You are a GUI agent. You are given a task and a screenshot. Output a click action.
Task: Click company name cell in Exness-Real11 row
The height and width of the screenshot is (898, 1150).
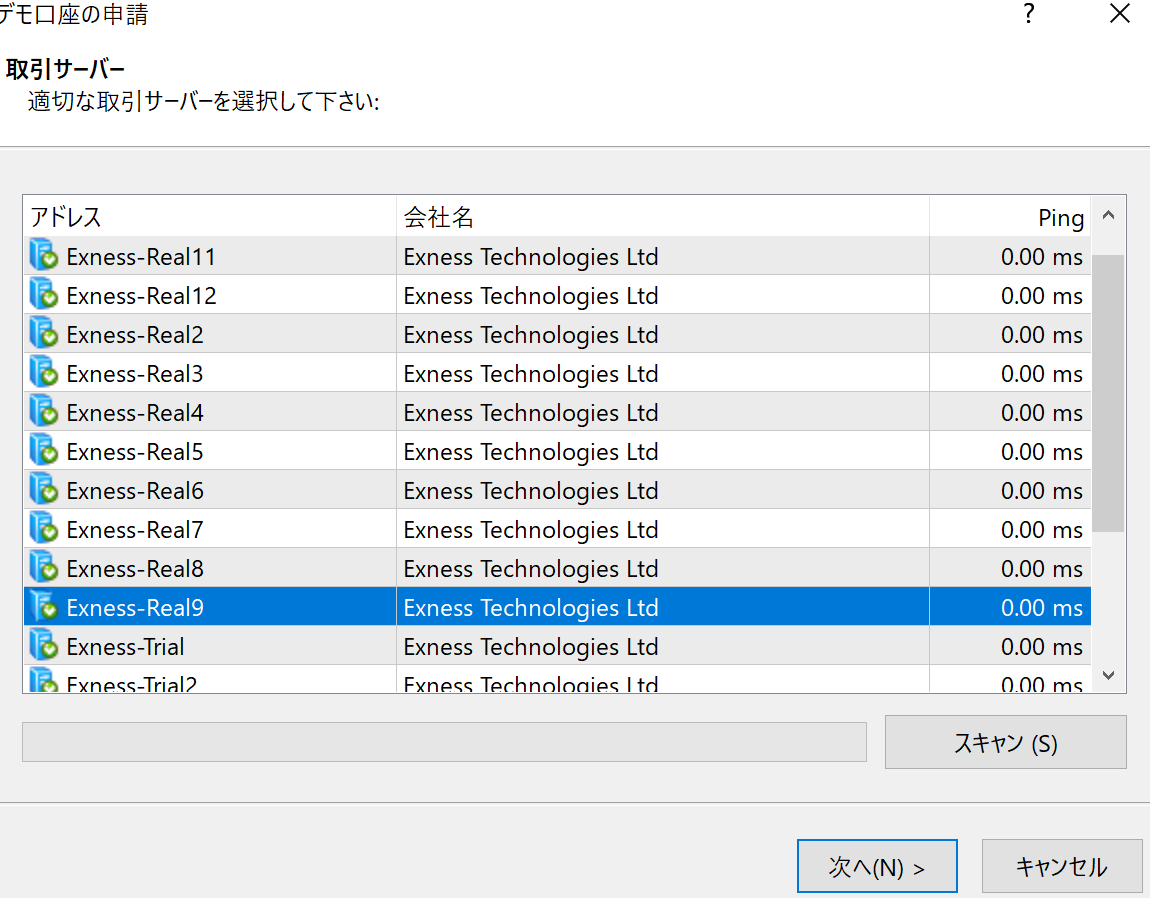coord(663,256)
